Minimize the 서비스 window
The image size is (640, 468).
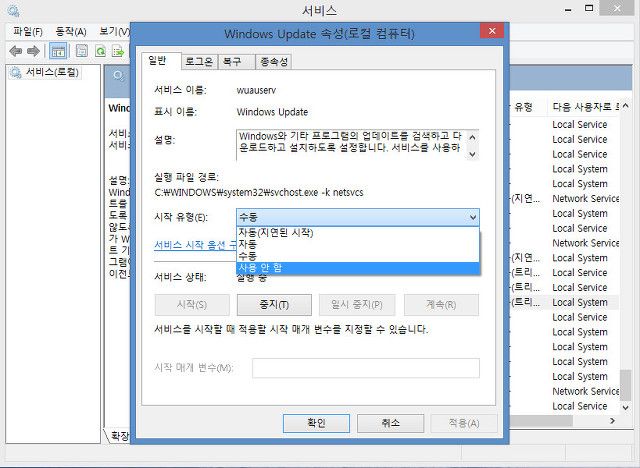coord(568,9)
